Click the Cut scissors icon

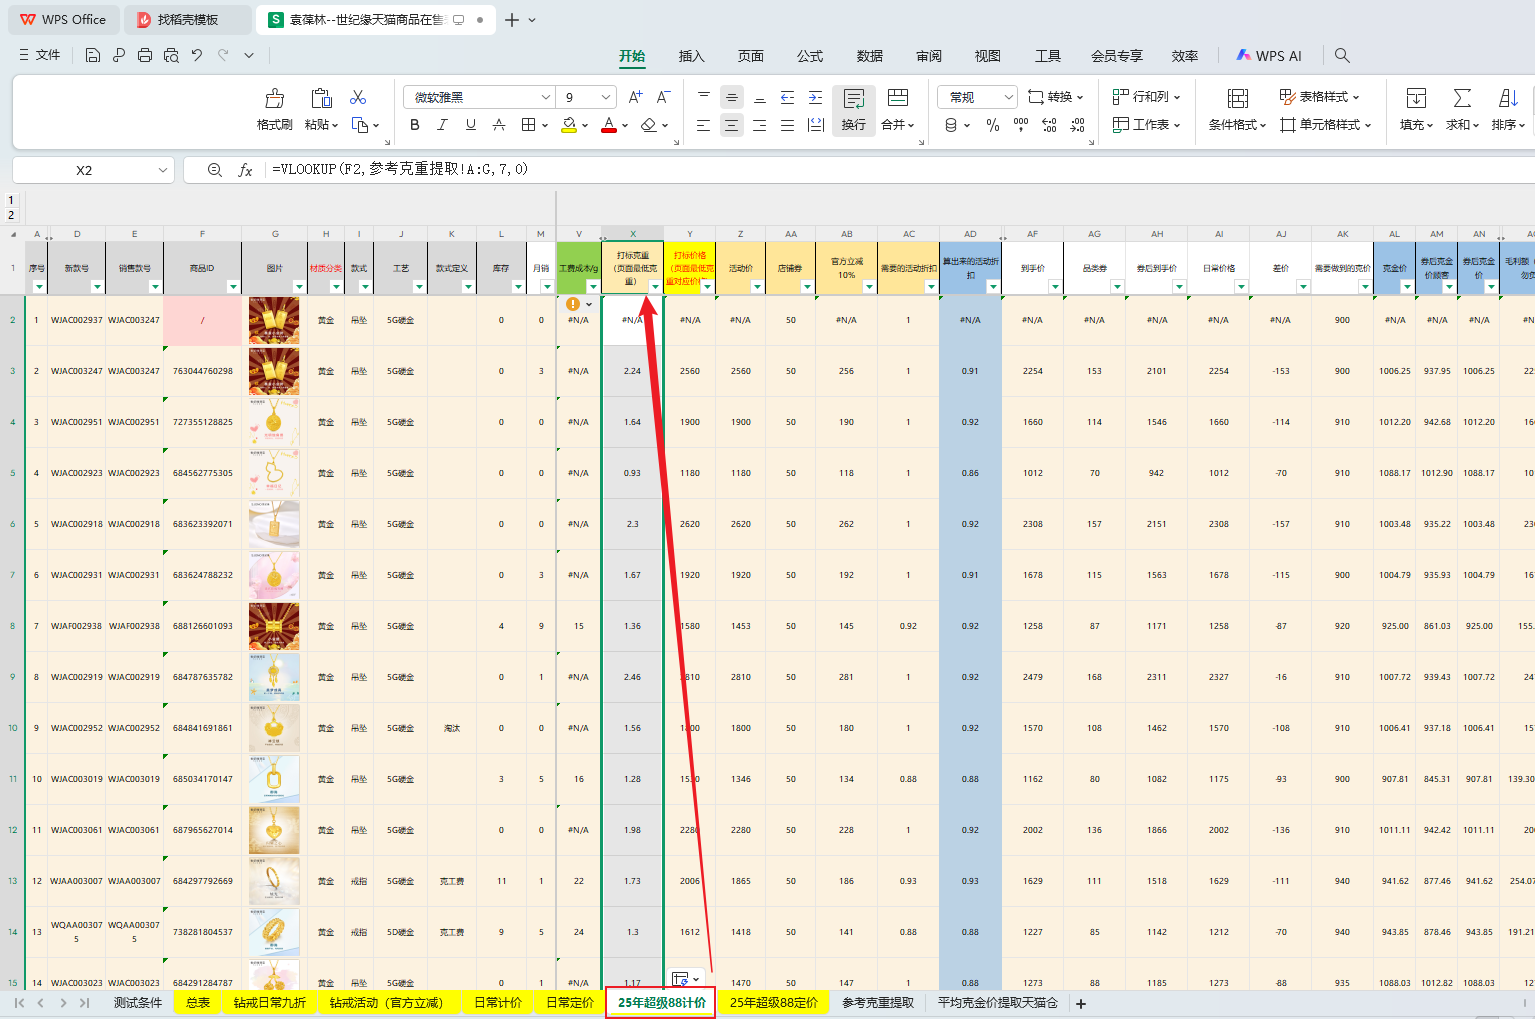(358, 97)
